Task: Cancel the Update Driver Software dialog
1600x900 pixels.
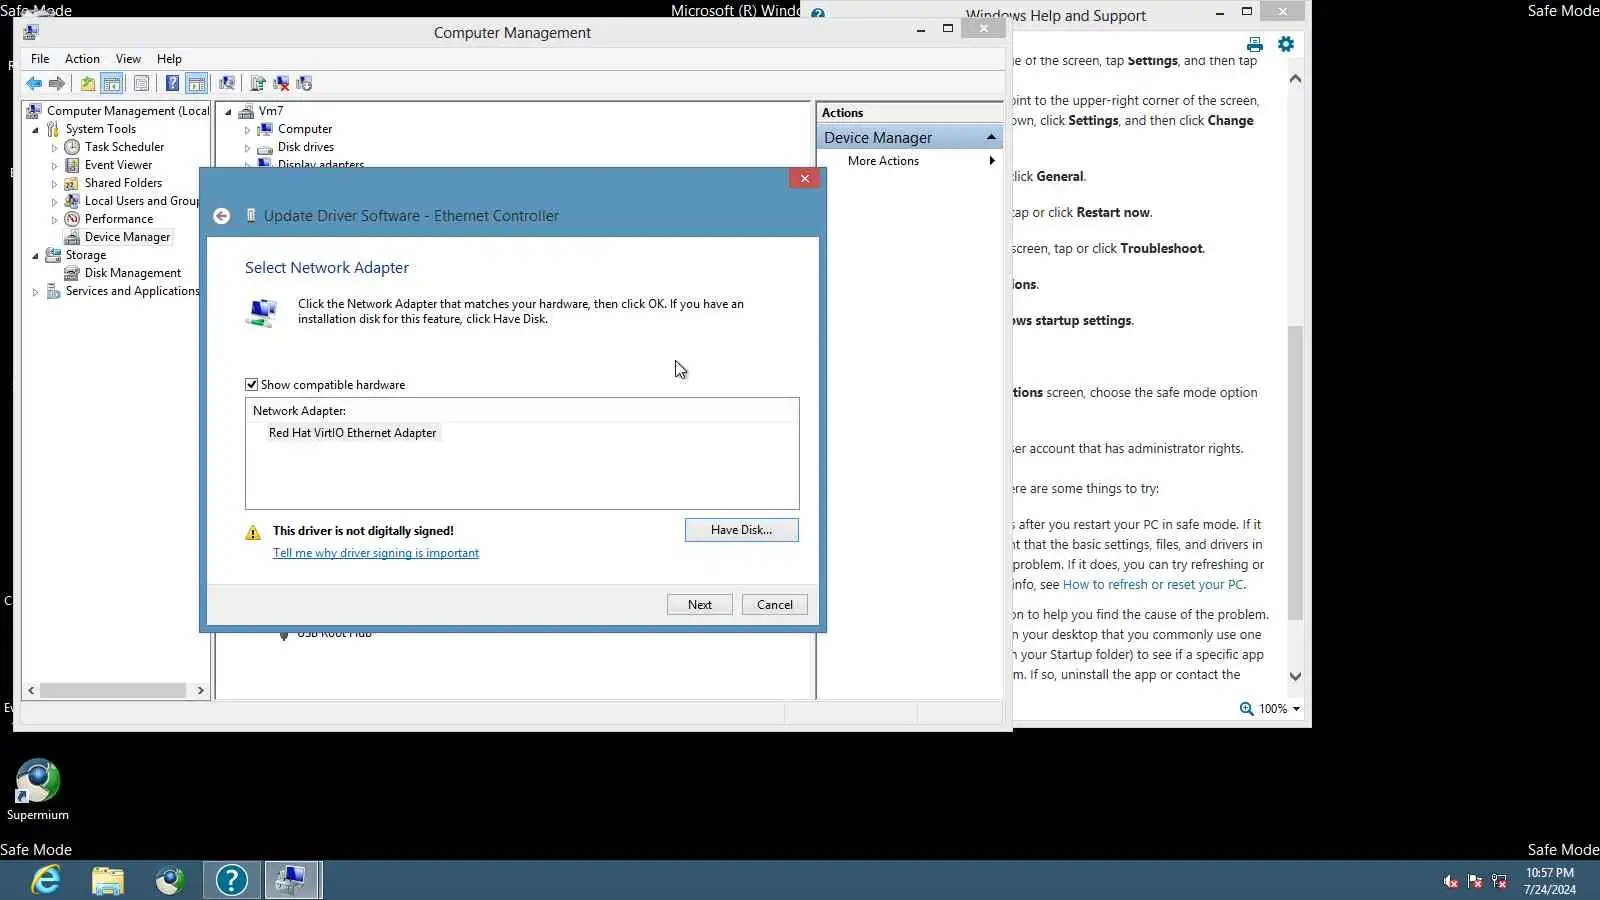Action: 775,605
